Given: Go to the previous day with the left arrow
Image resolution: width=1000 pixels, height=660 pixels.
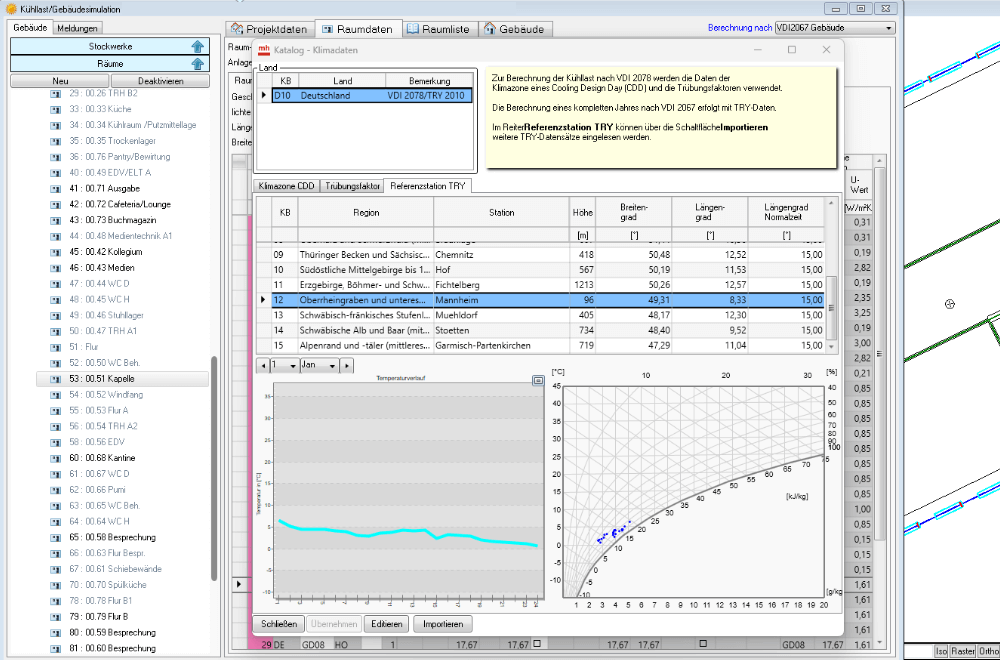Looking at the screenshot, I should 262,366.
